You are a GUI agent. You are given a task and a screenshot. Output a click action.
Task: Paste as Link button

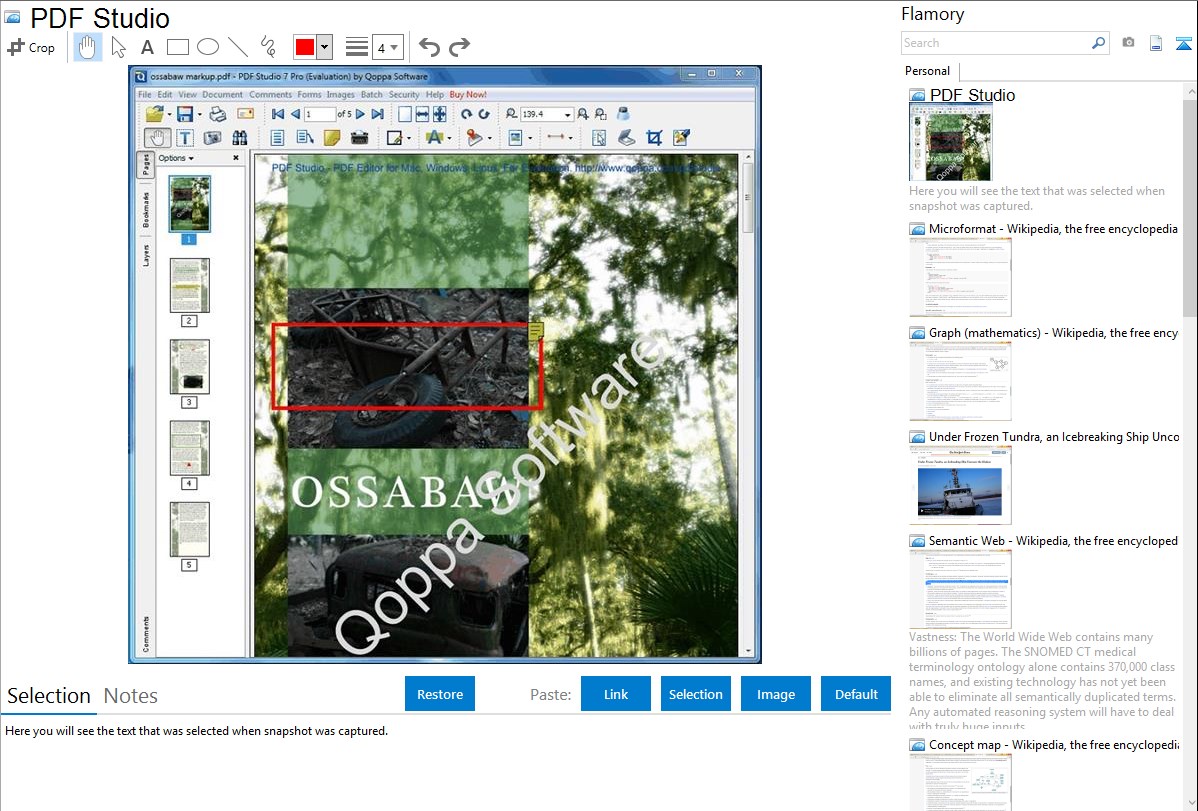point(616,694)
